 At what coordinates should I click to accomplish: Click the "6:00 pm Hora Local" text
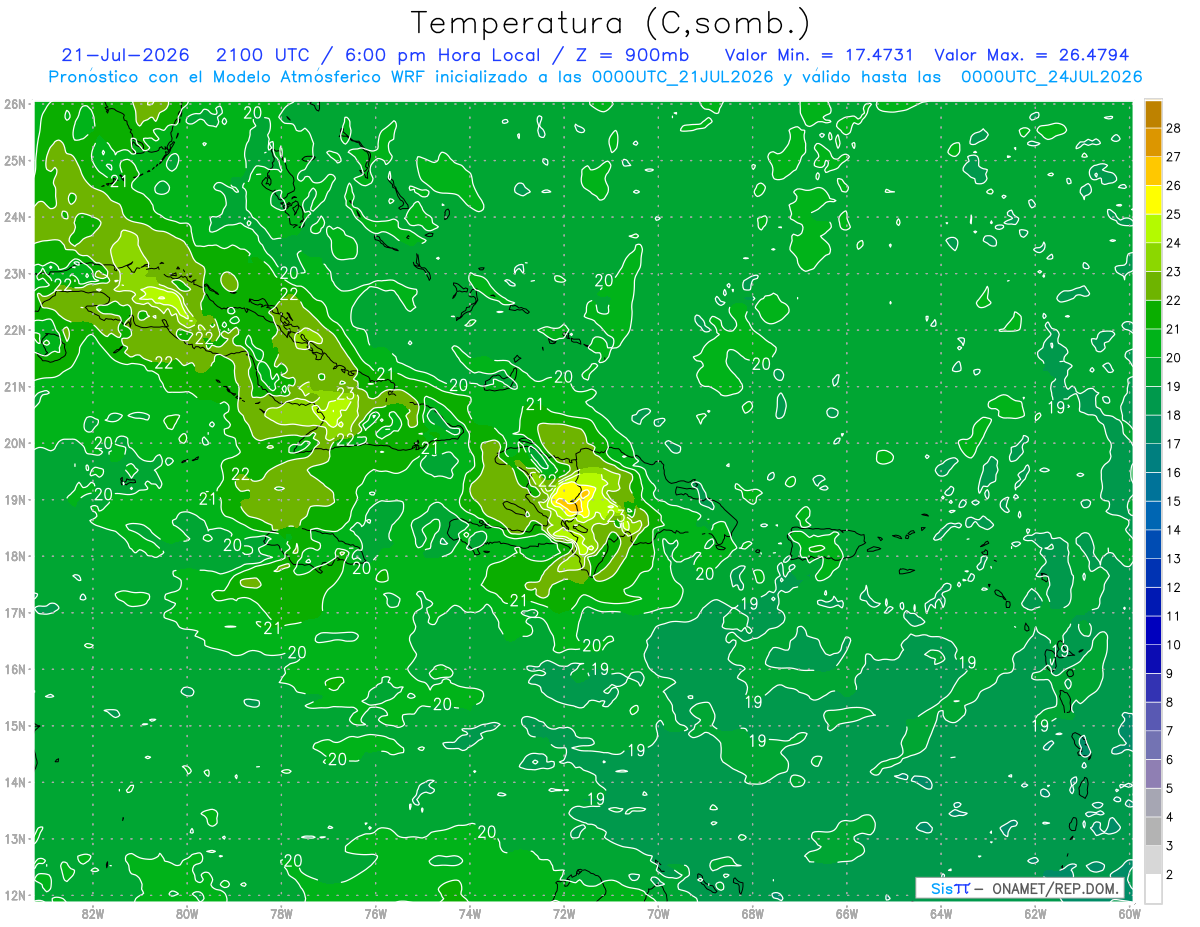click(445, 55)
